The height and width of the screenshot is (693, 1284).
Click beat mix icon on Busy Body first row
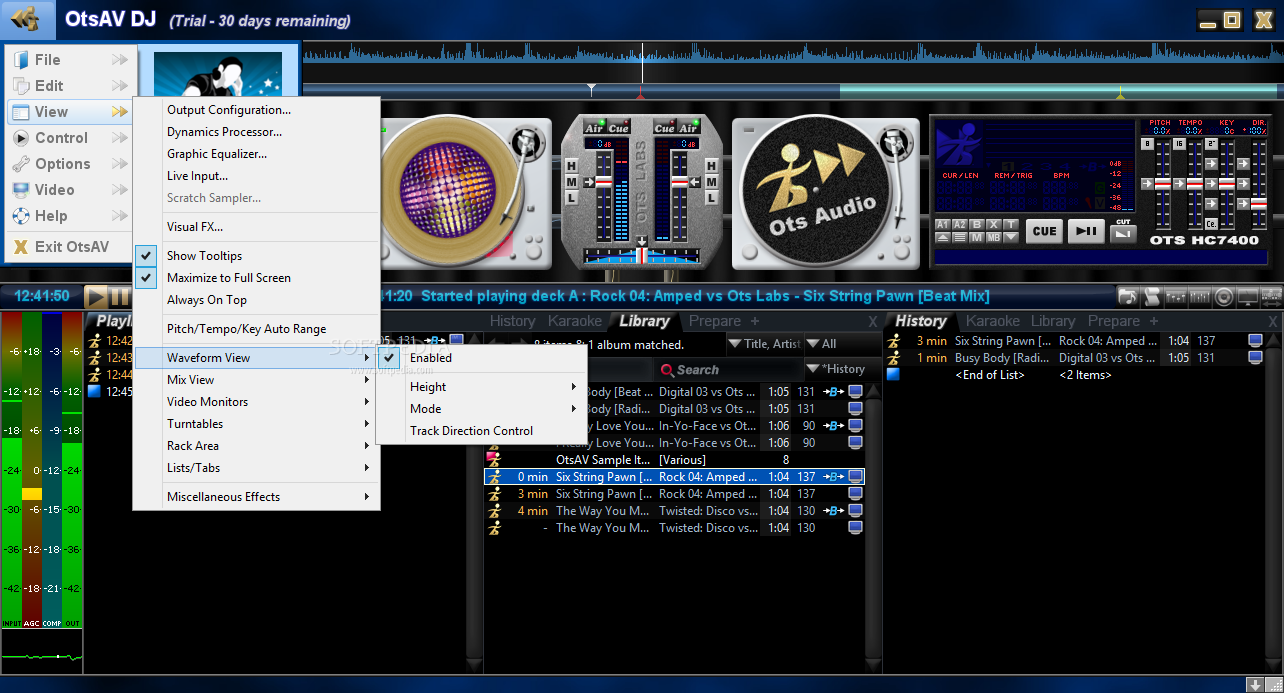point(832,392)
